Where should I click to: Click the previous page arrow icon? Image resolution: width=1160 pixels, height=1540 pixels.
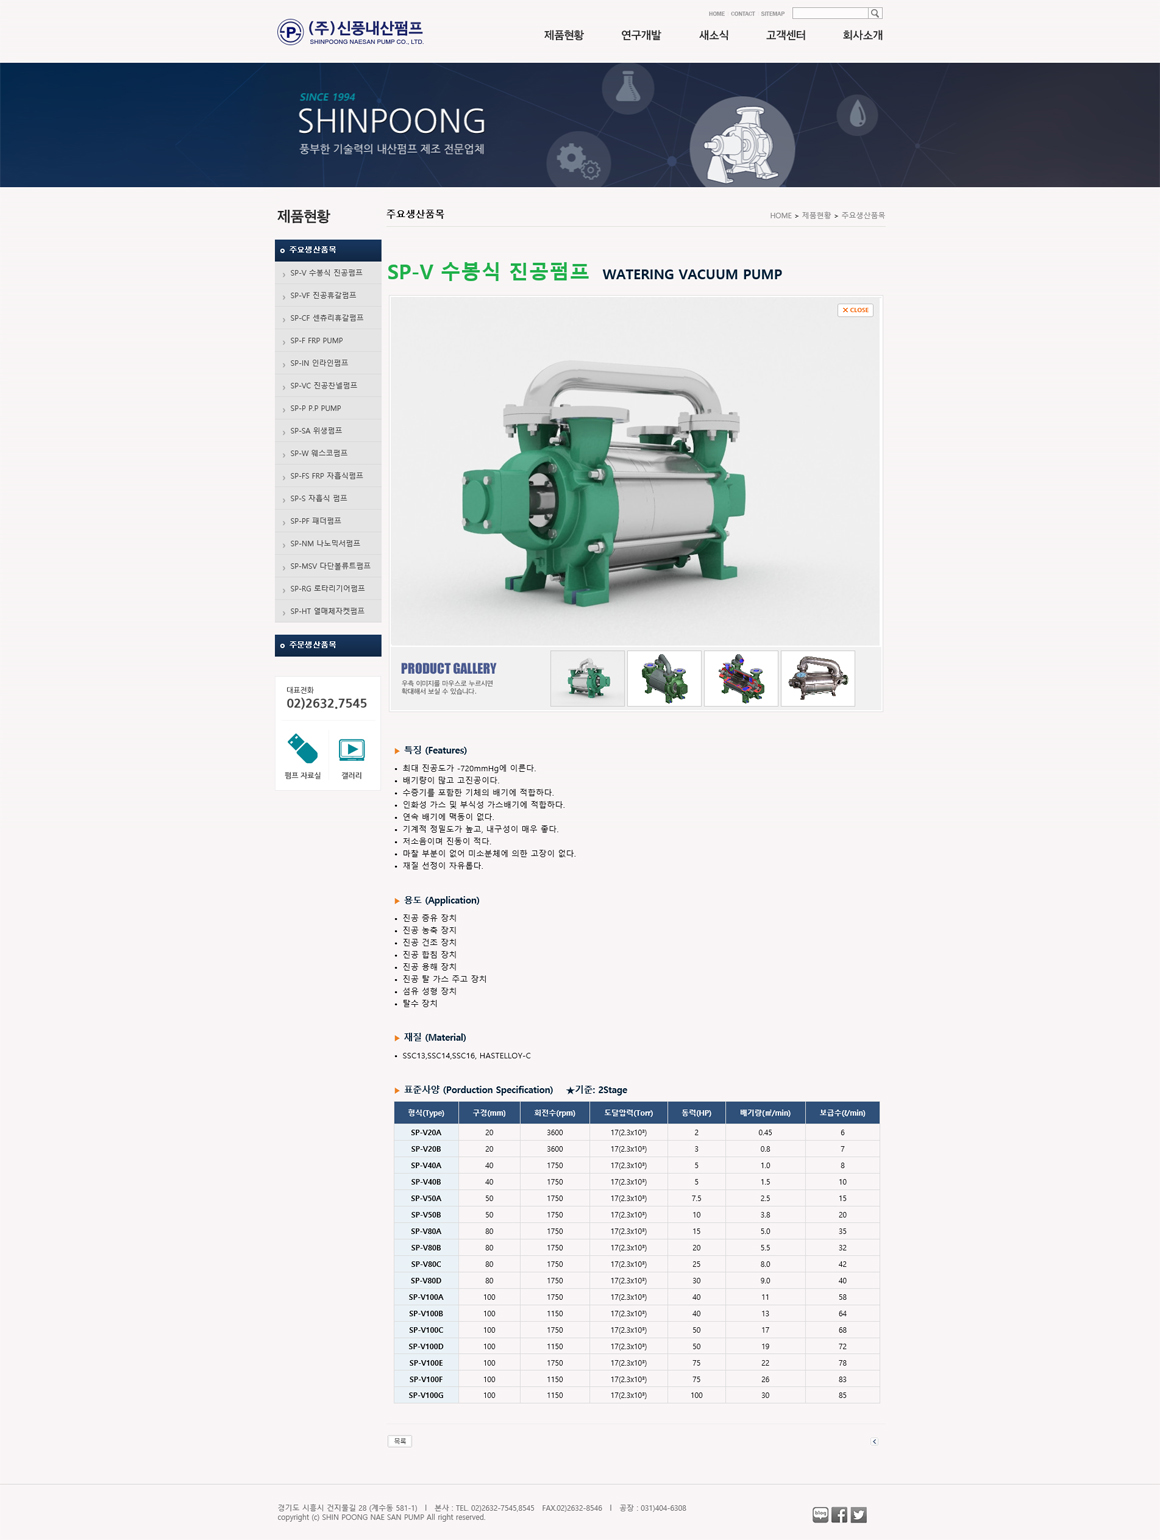874,1441
